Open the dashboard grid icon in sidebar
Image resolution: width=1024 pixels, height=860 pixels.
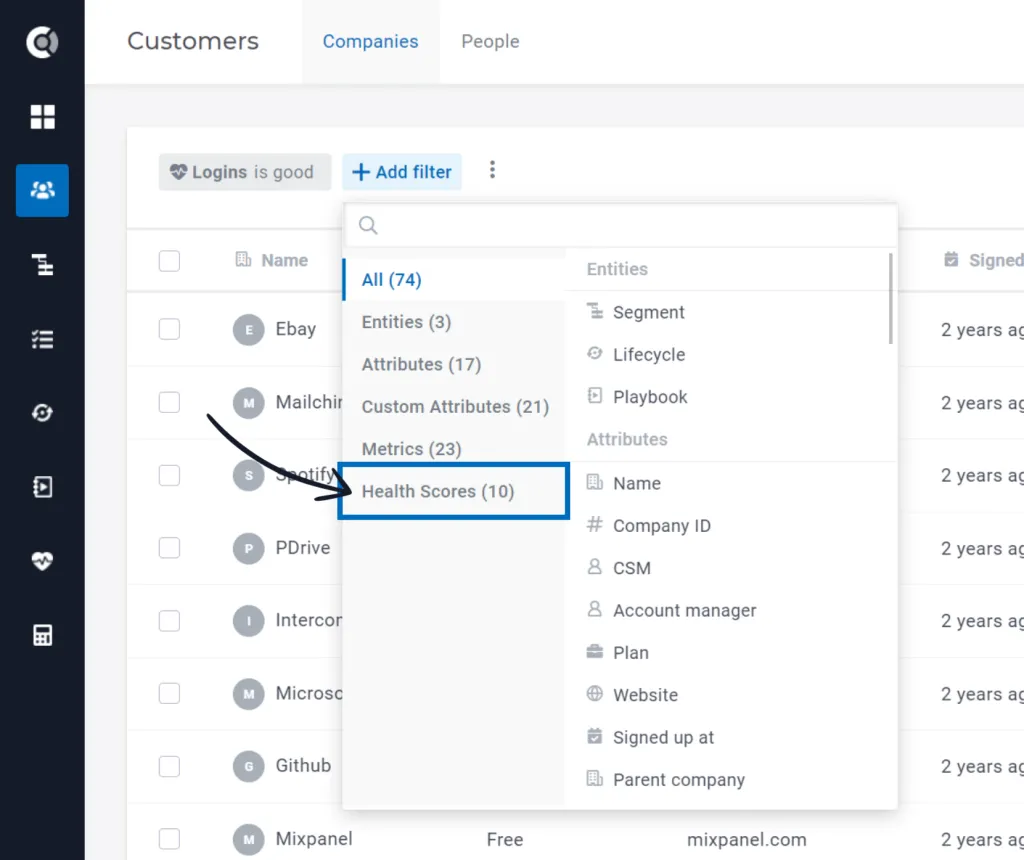point(42,117)
